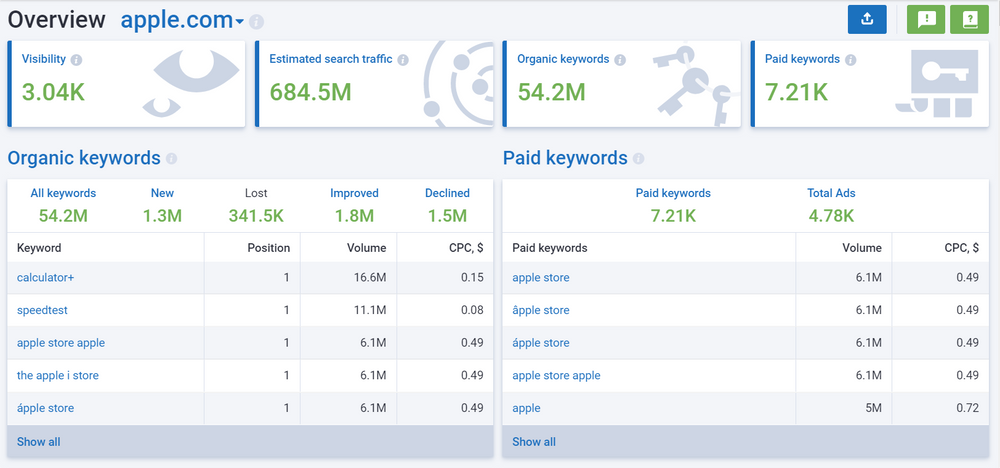Click Show all under Paid keywords
The height and width of the screenshot is (468, 1000).
pyautogui.click(x=534, y=441)
